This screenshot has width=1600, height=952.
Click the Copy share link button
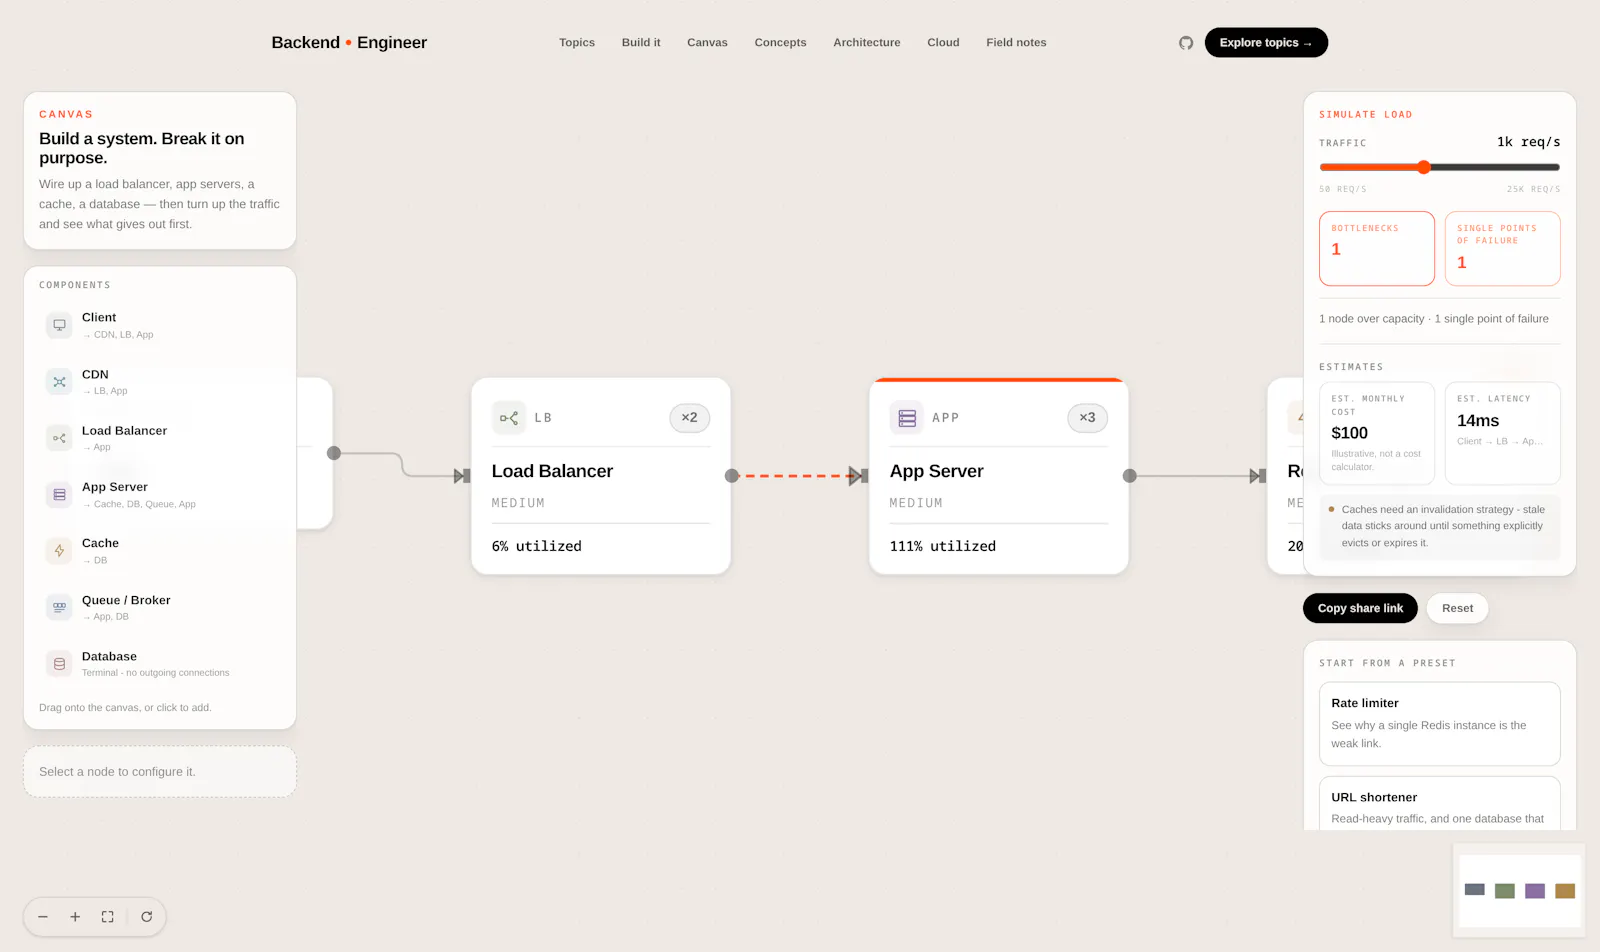(x=1360, y=608)
